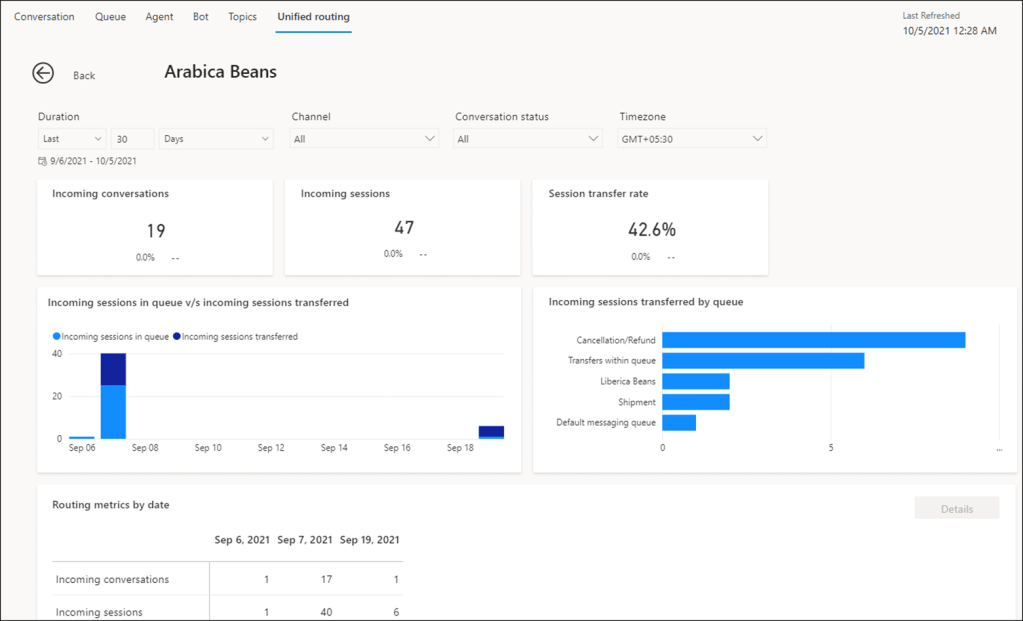Open the Duration Last dropdown
This screenshot has width=1023, height=621.
pos(72,139)
